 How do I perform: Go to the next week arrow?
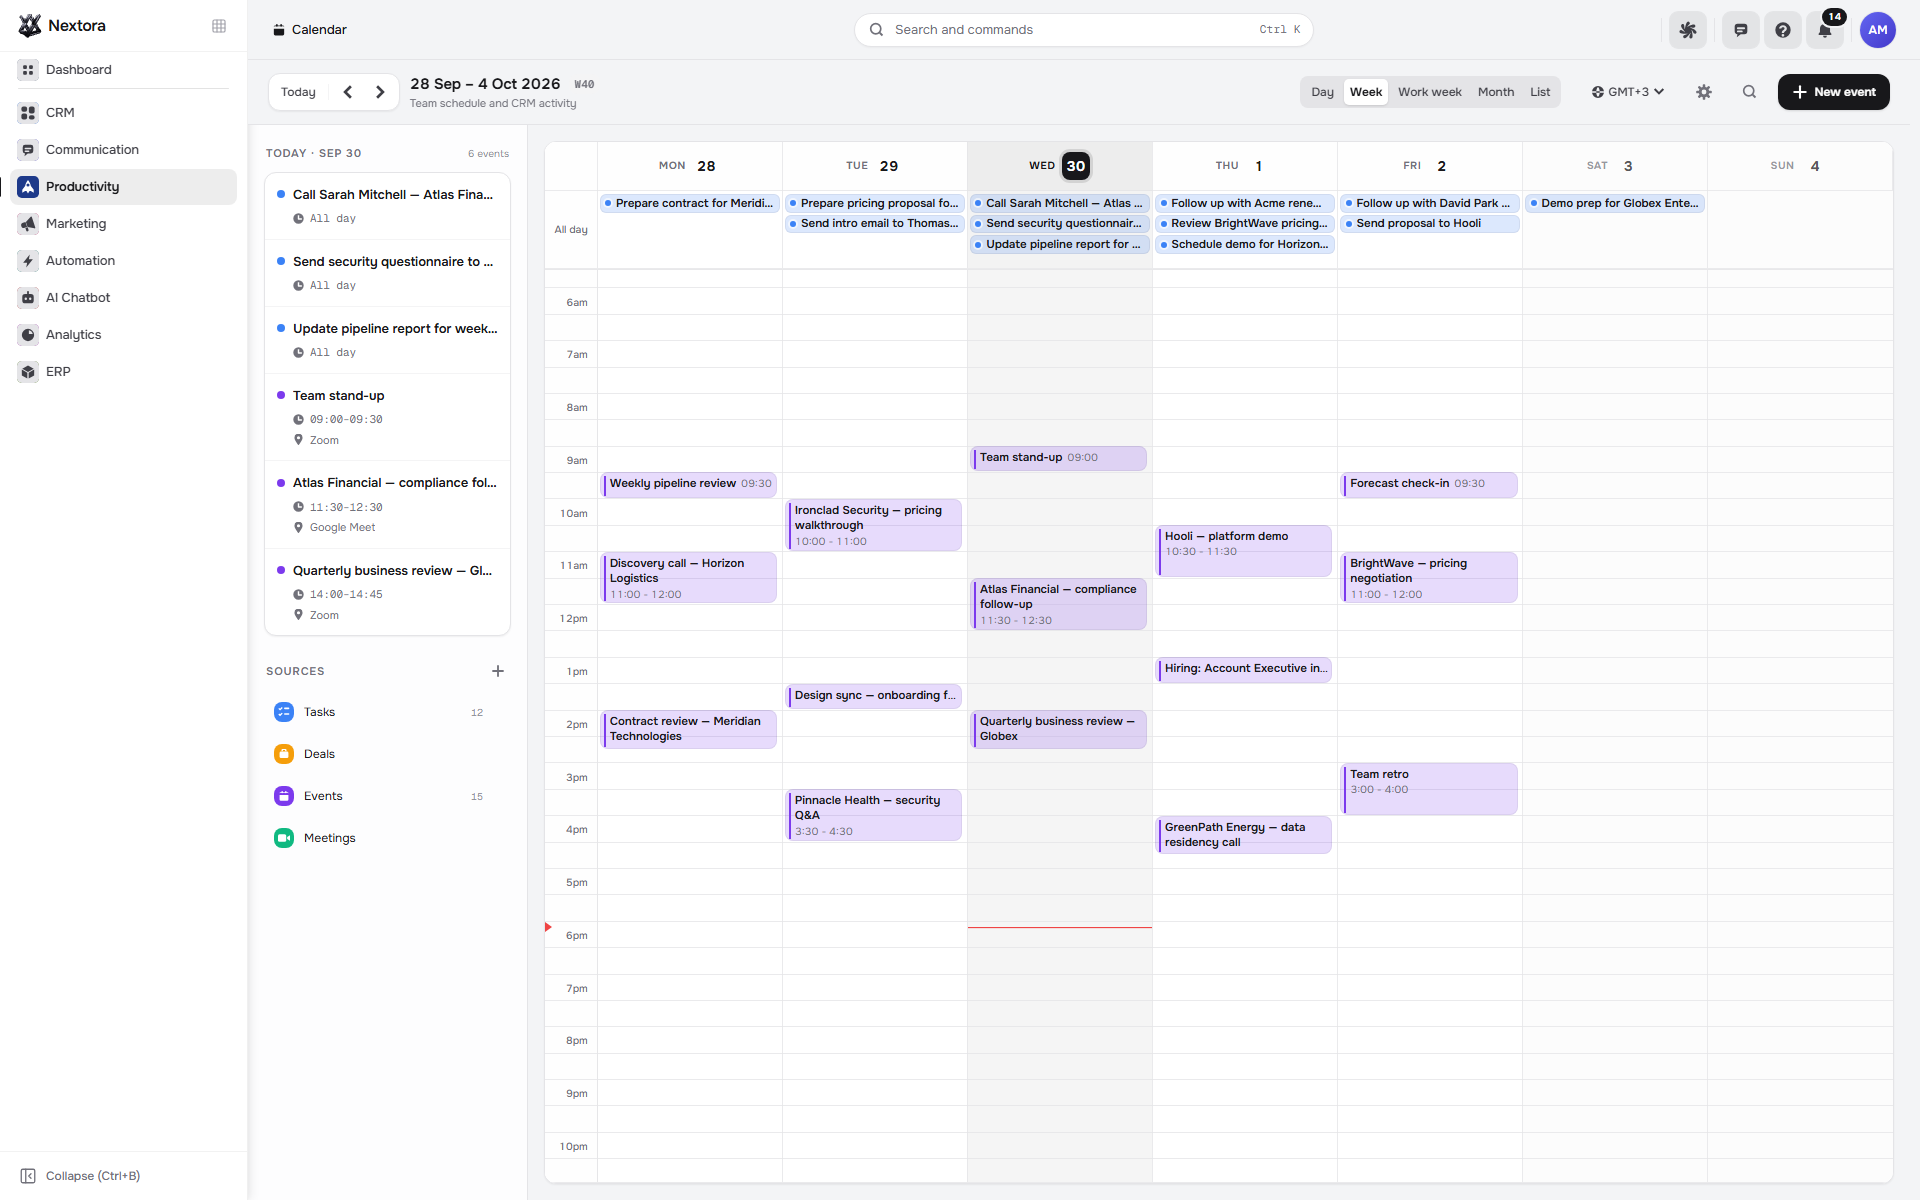tap(380, 92)
